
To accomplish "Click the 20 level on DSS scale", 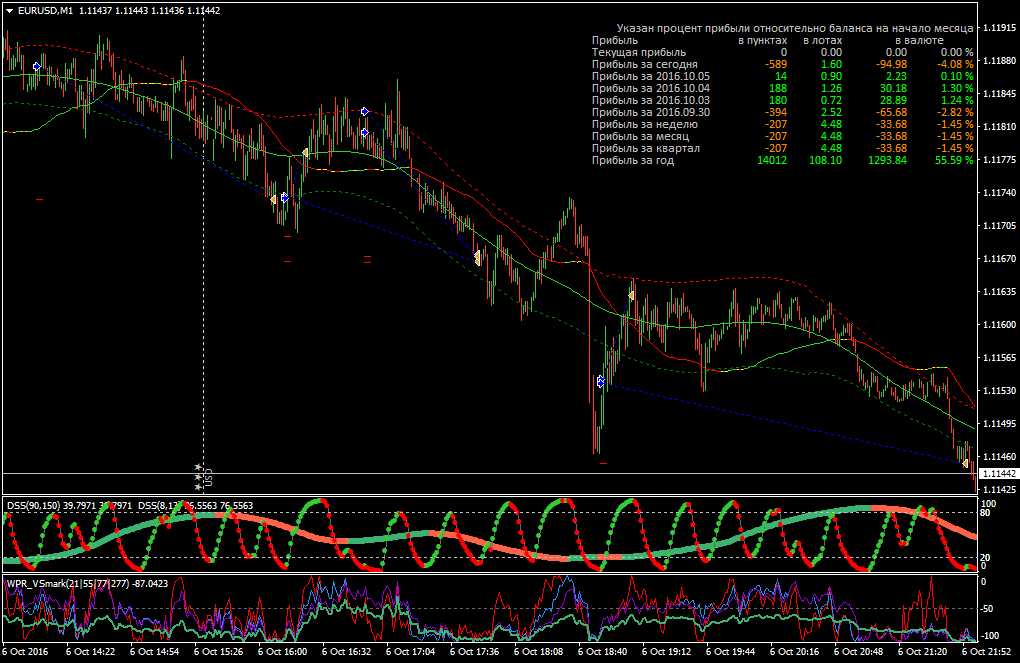I will tap(986, 558).
